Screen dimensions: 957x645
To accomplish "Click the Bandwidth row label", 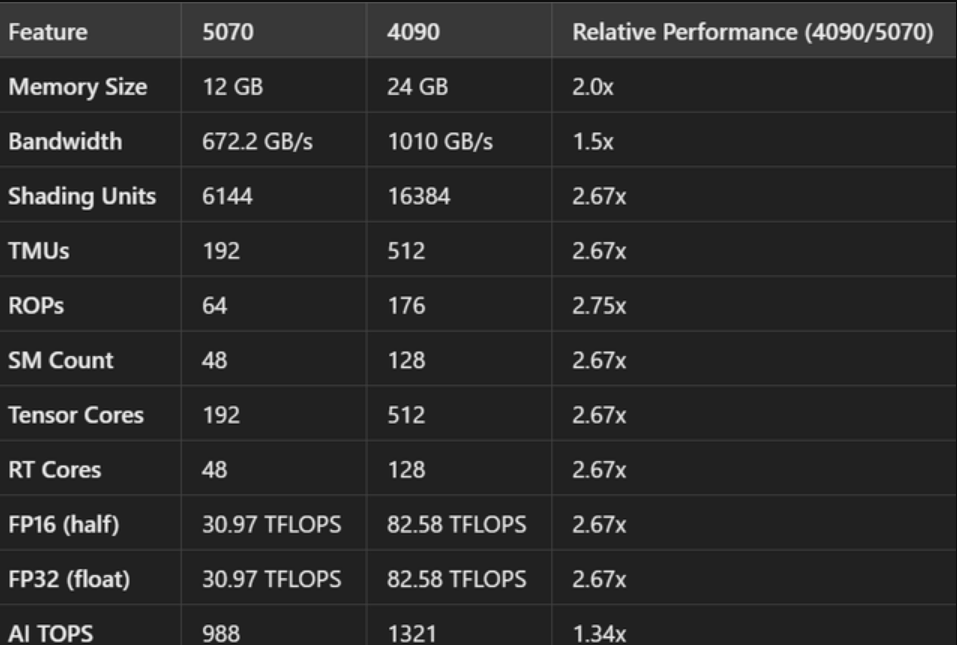I will click(x=65, y=142).
